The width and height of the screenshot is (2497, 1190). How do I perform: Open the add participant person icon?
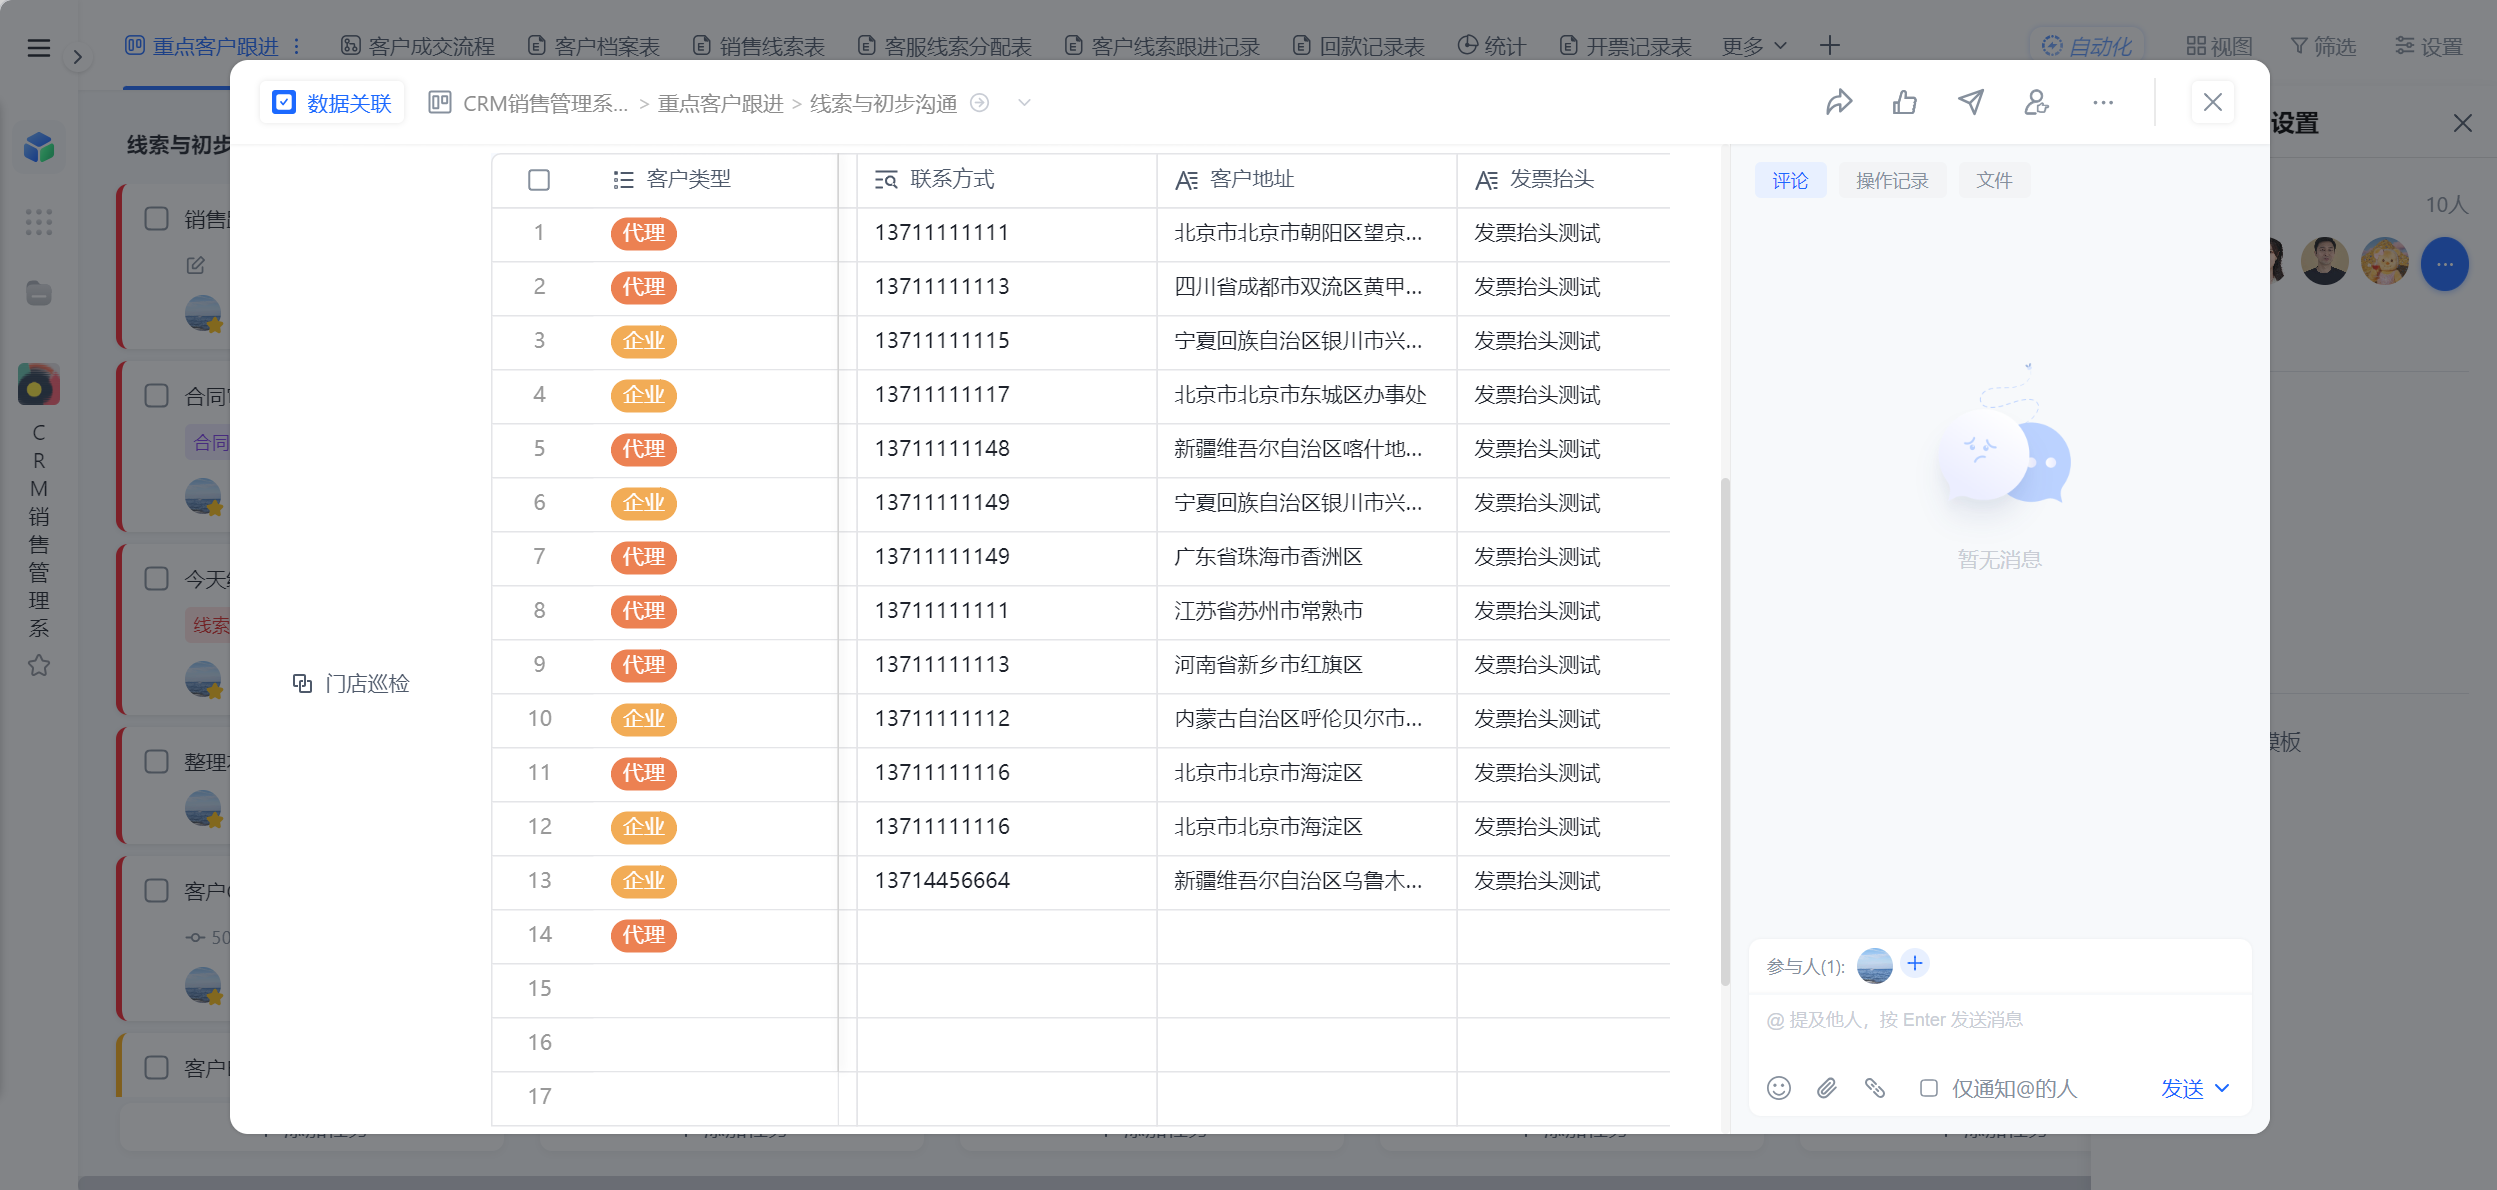tap(2037, 102)
